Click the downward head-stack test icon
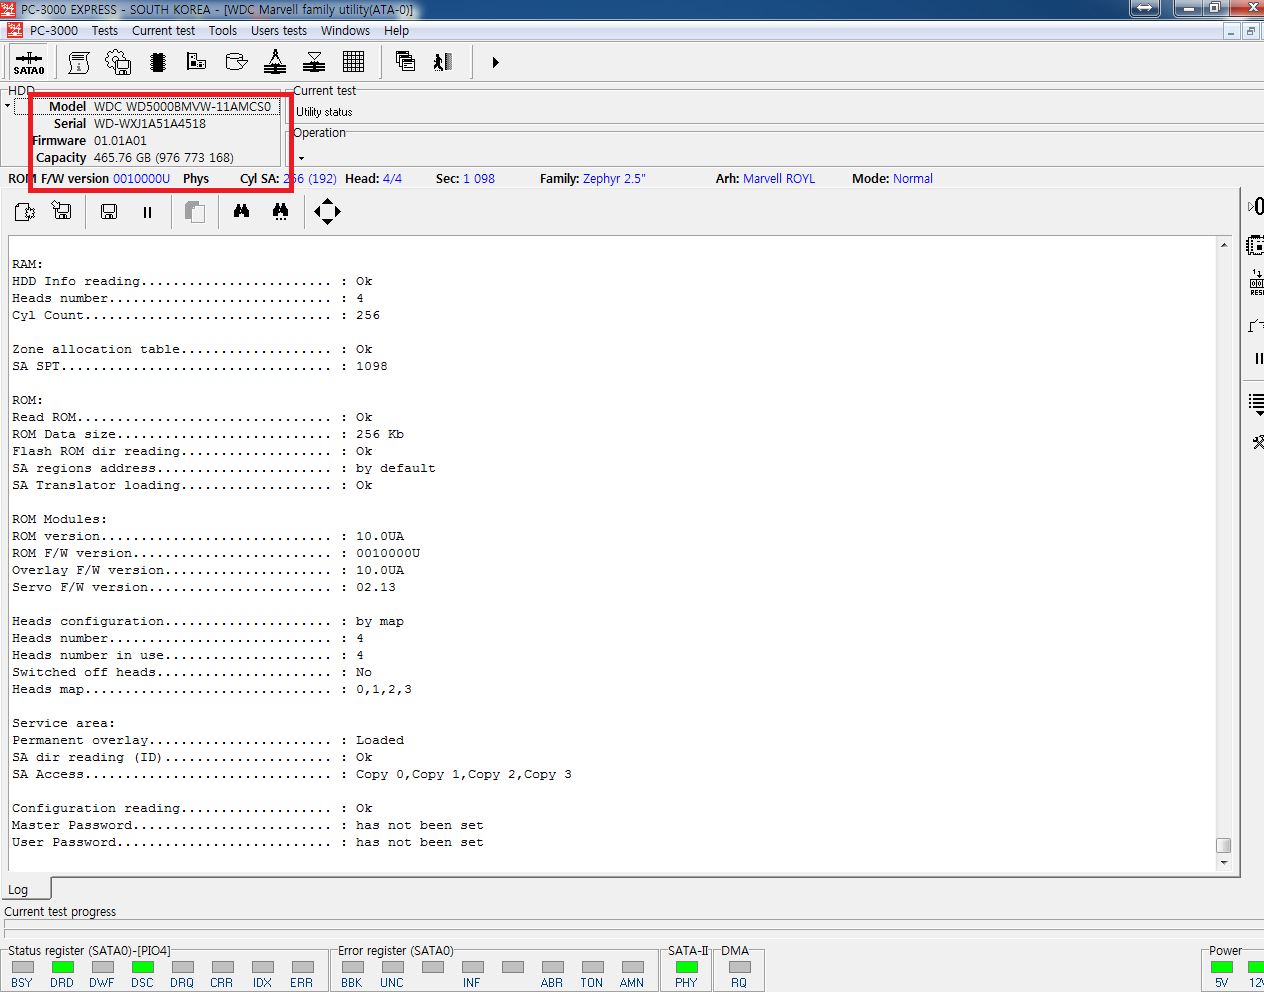1264x992 pixels. [x=314, y=62]
